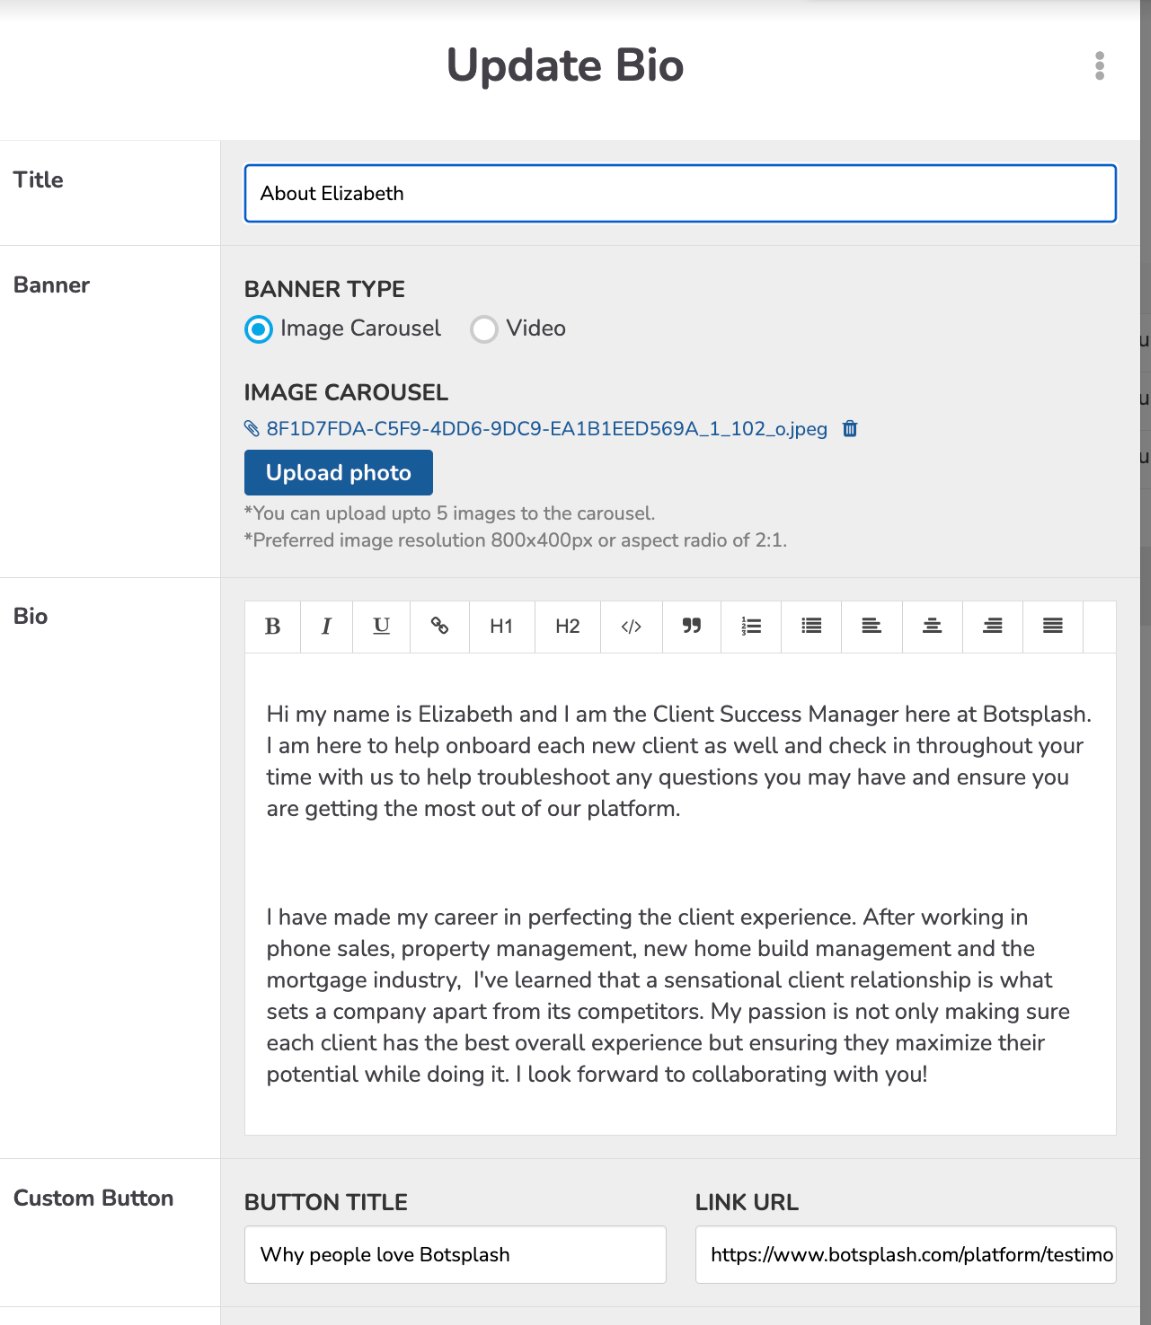The width and height of the screenshot is (1151, 1325).
Task: Open the three-dot options menu
Action: click(x=1099, y=66)
